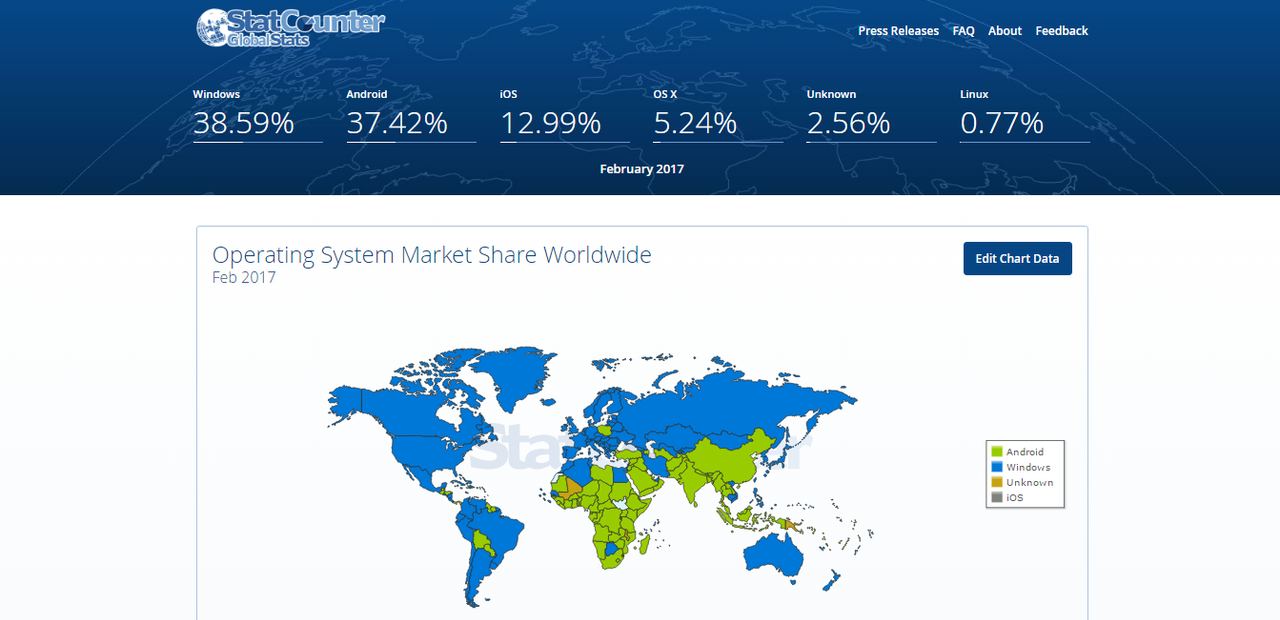This screenshot has width=1280, height=620.
Task: Click the iOS gray legend swatch
Action: tap(996, 497)
